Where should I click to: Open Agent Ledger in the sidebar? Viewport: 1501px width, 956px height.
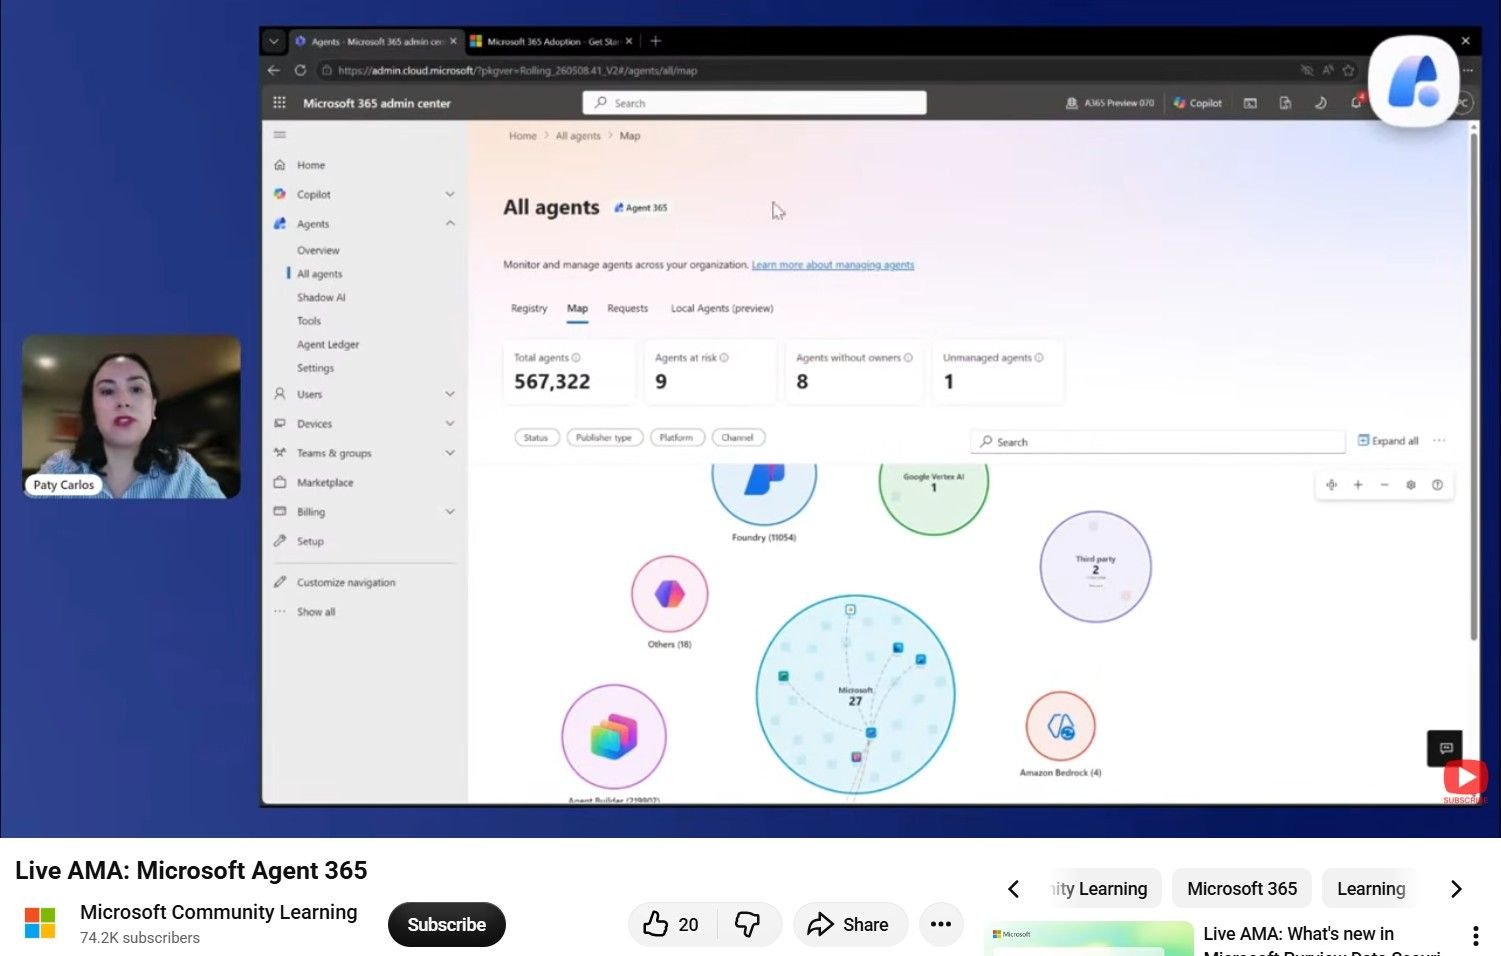click(x=328, y=344)
